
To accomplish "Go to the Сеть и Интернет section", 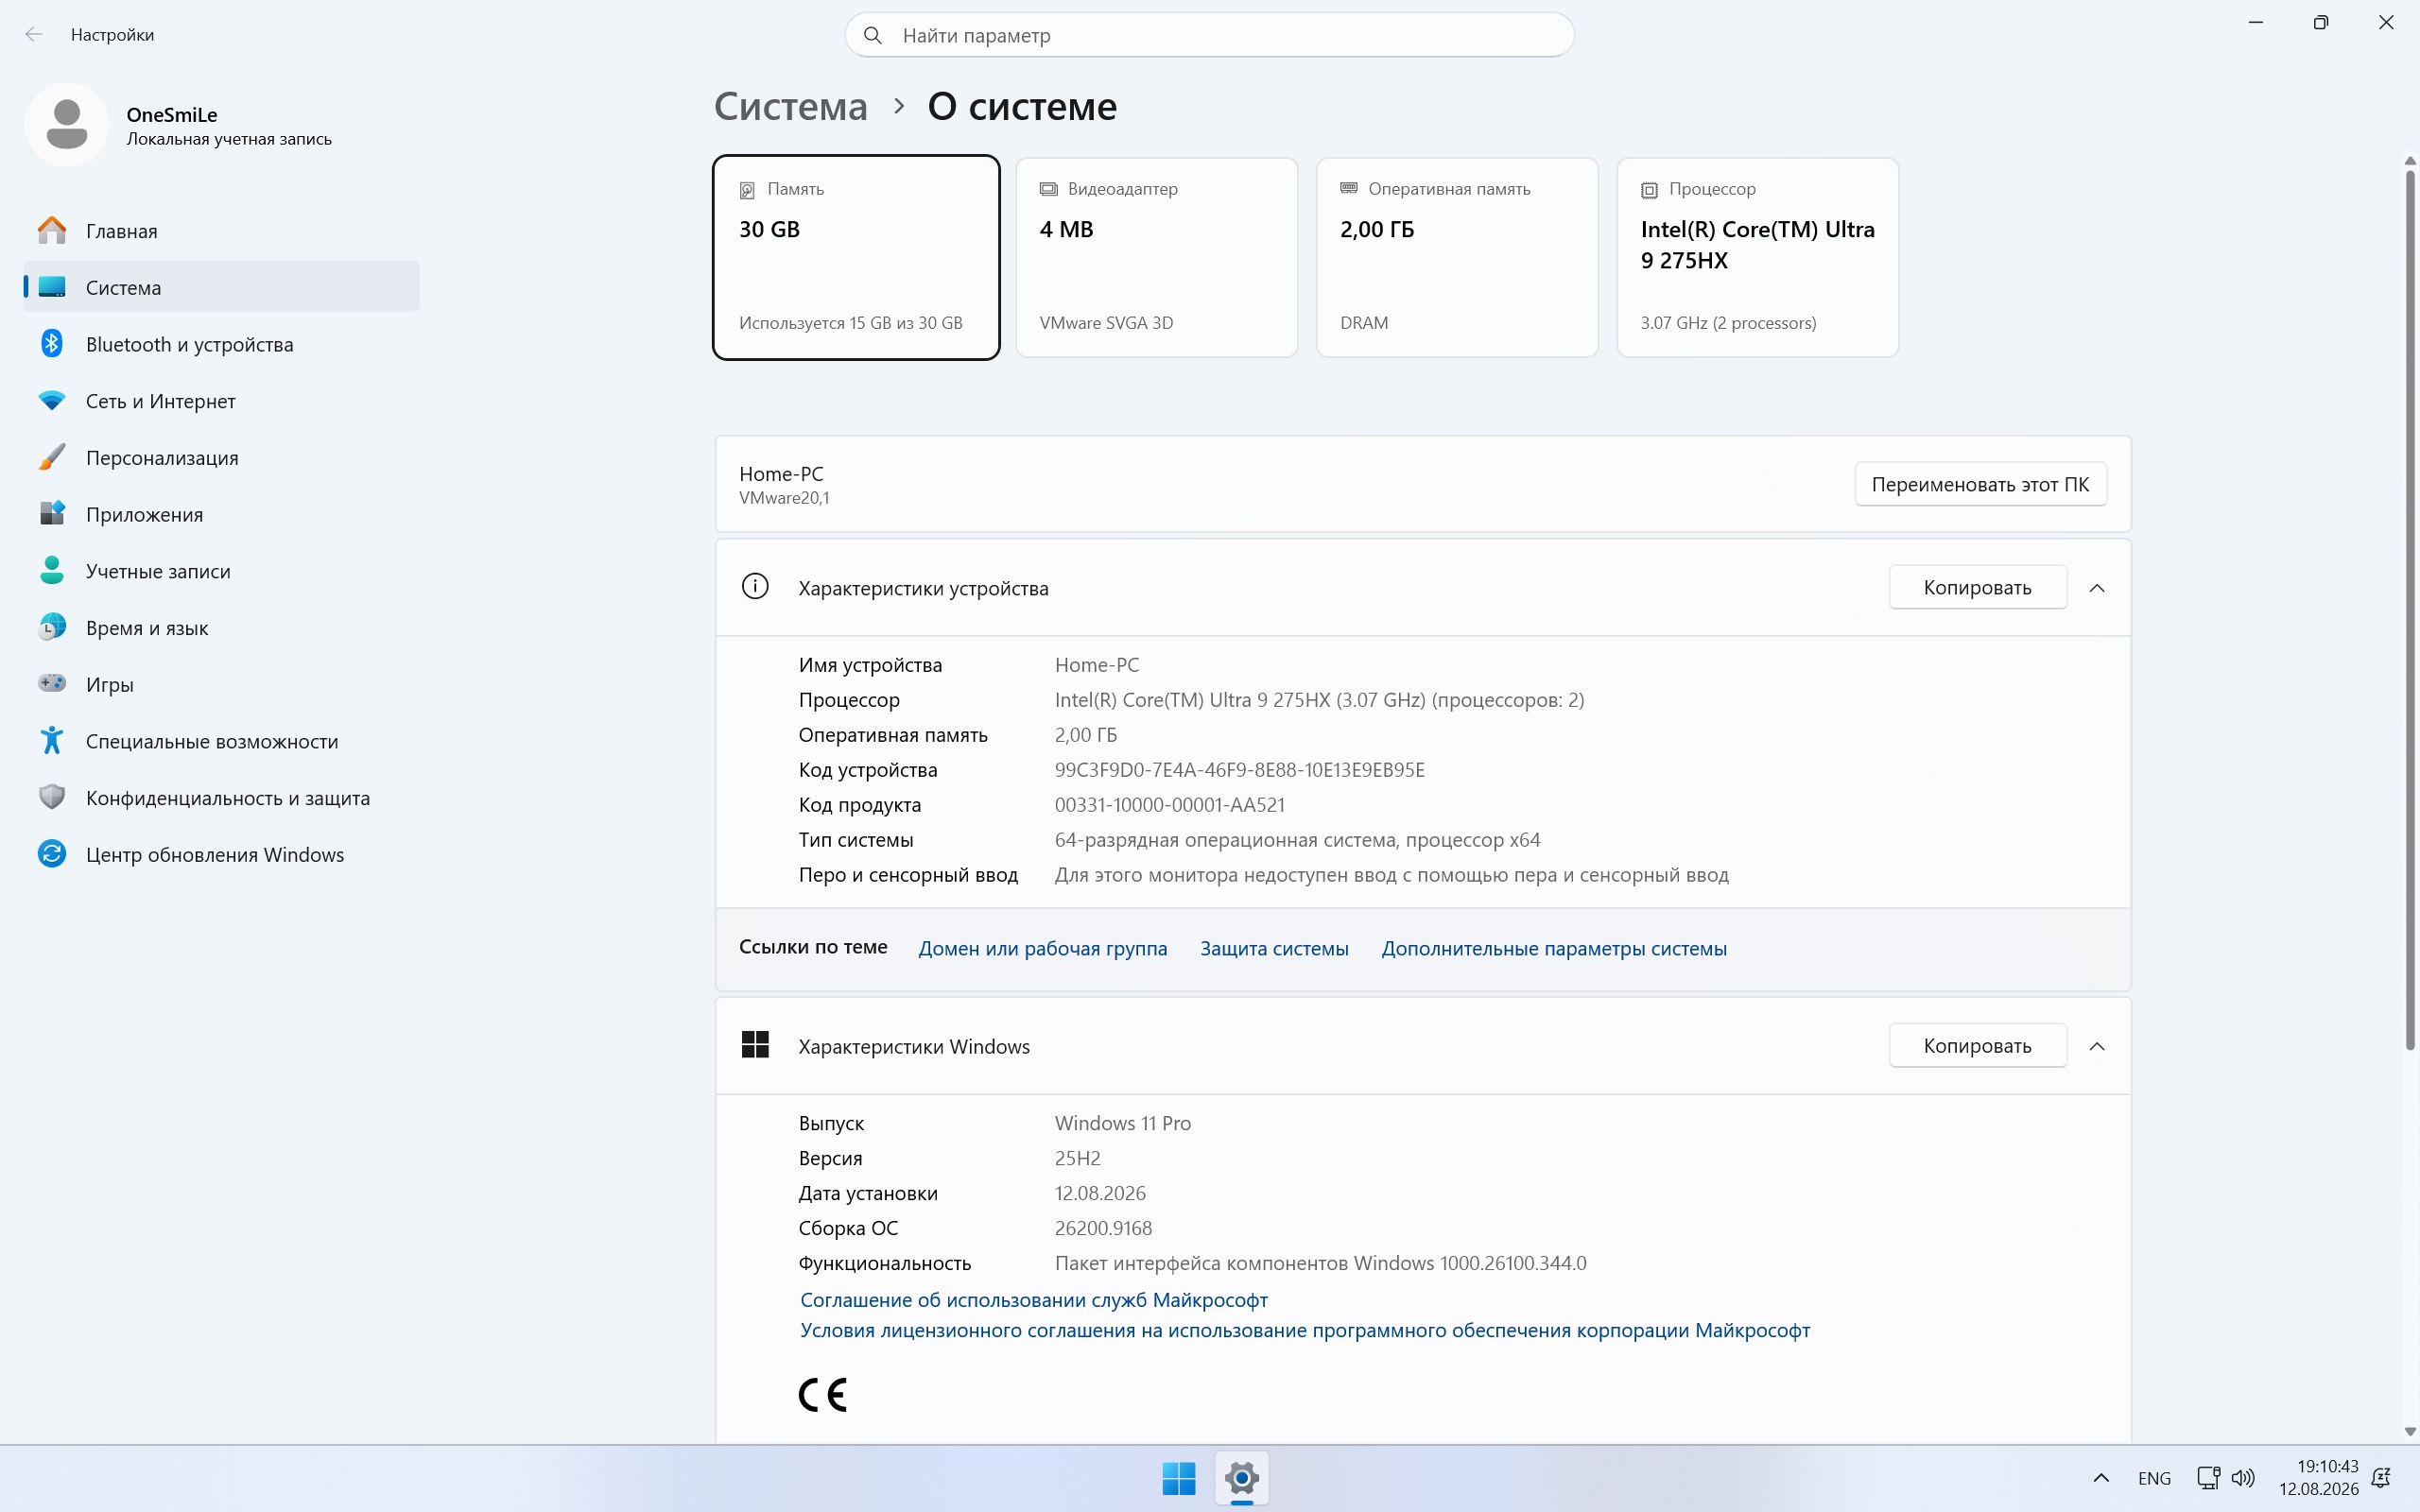I will click(x=222, y=401).
